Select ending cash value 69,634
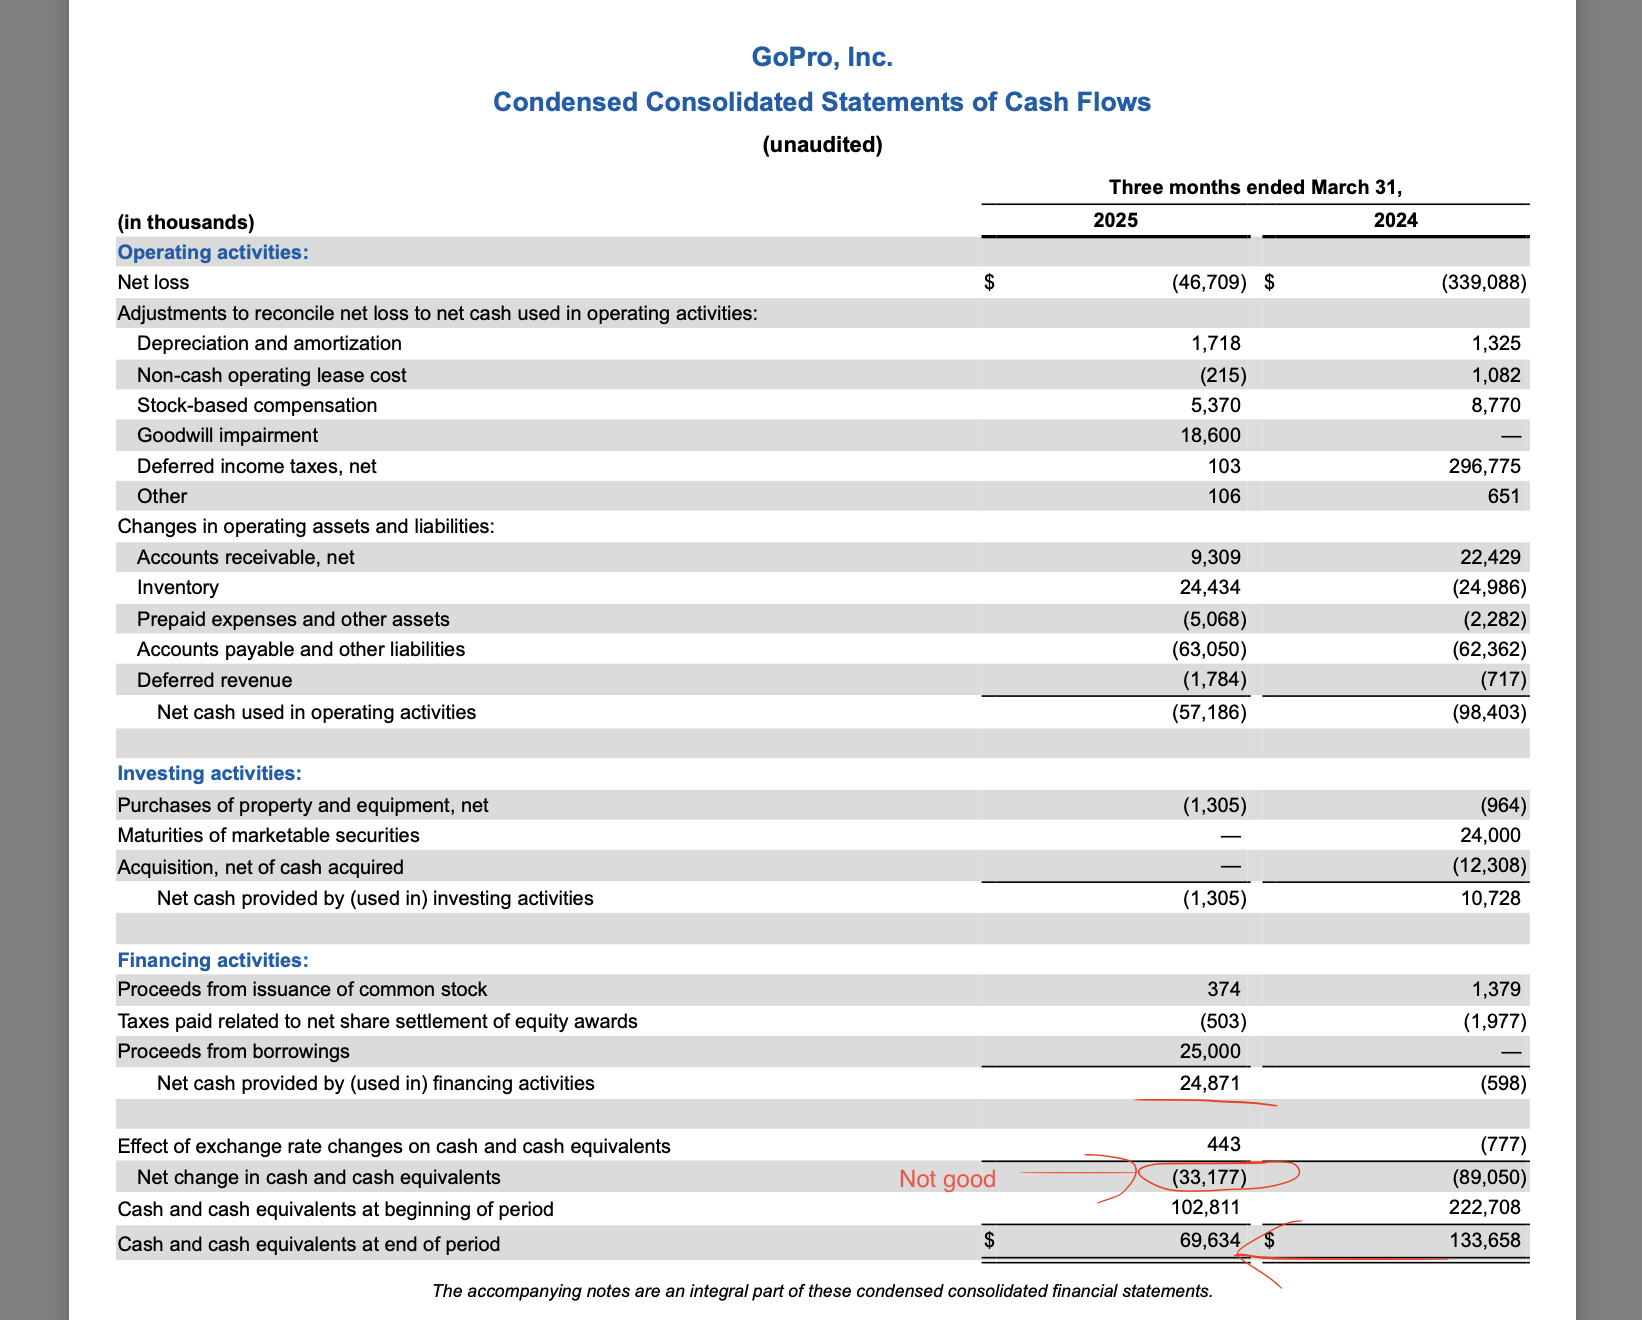 point(1211,1240)
